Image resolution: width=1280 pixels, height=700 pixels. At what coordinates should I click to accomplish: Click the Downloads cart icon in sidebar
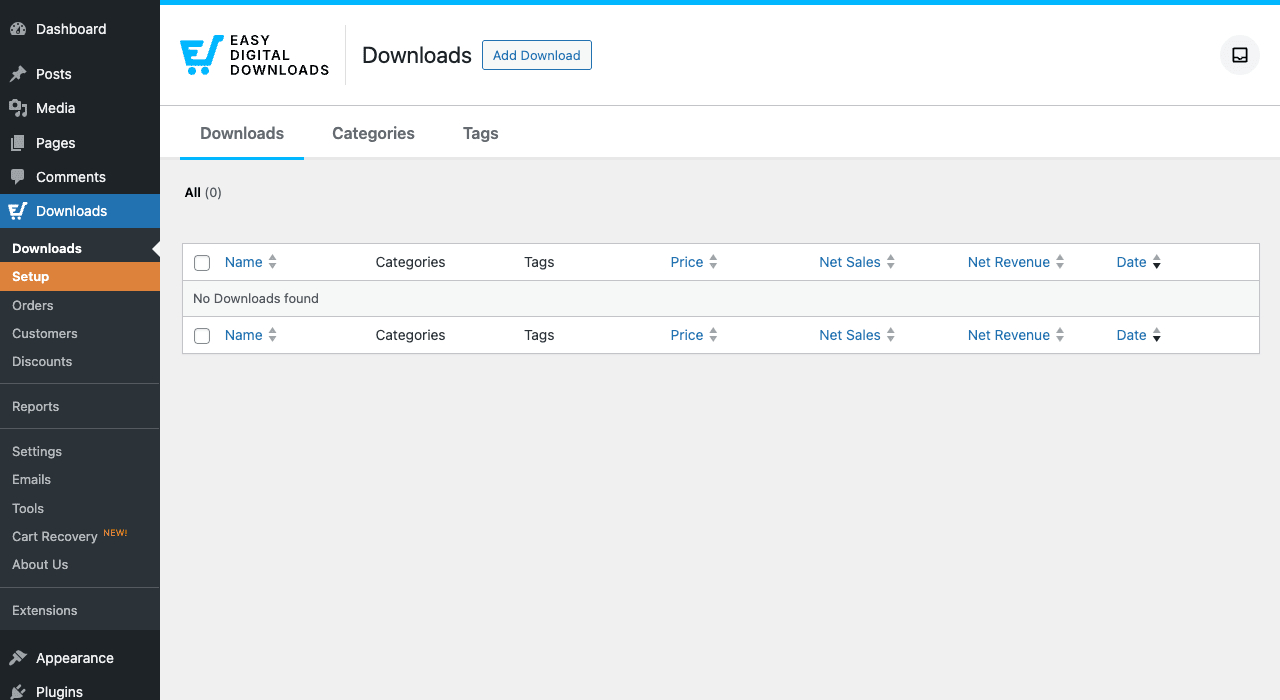tap(18, 211)
